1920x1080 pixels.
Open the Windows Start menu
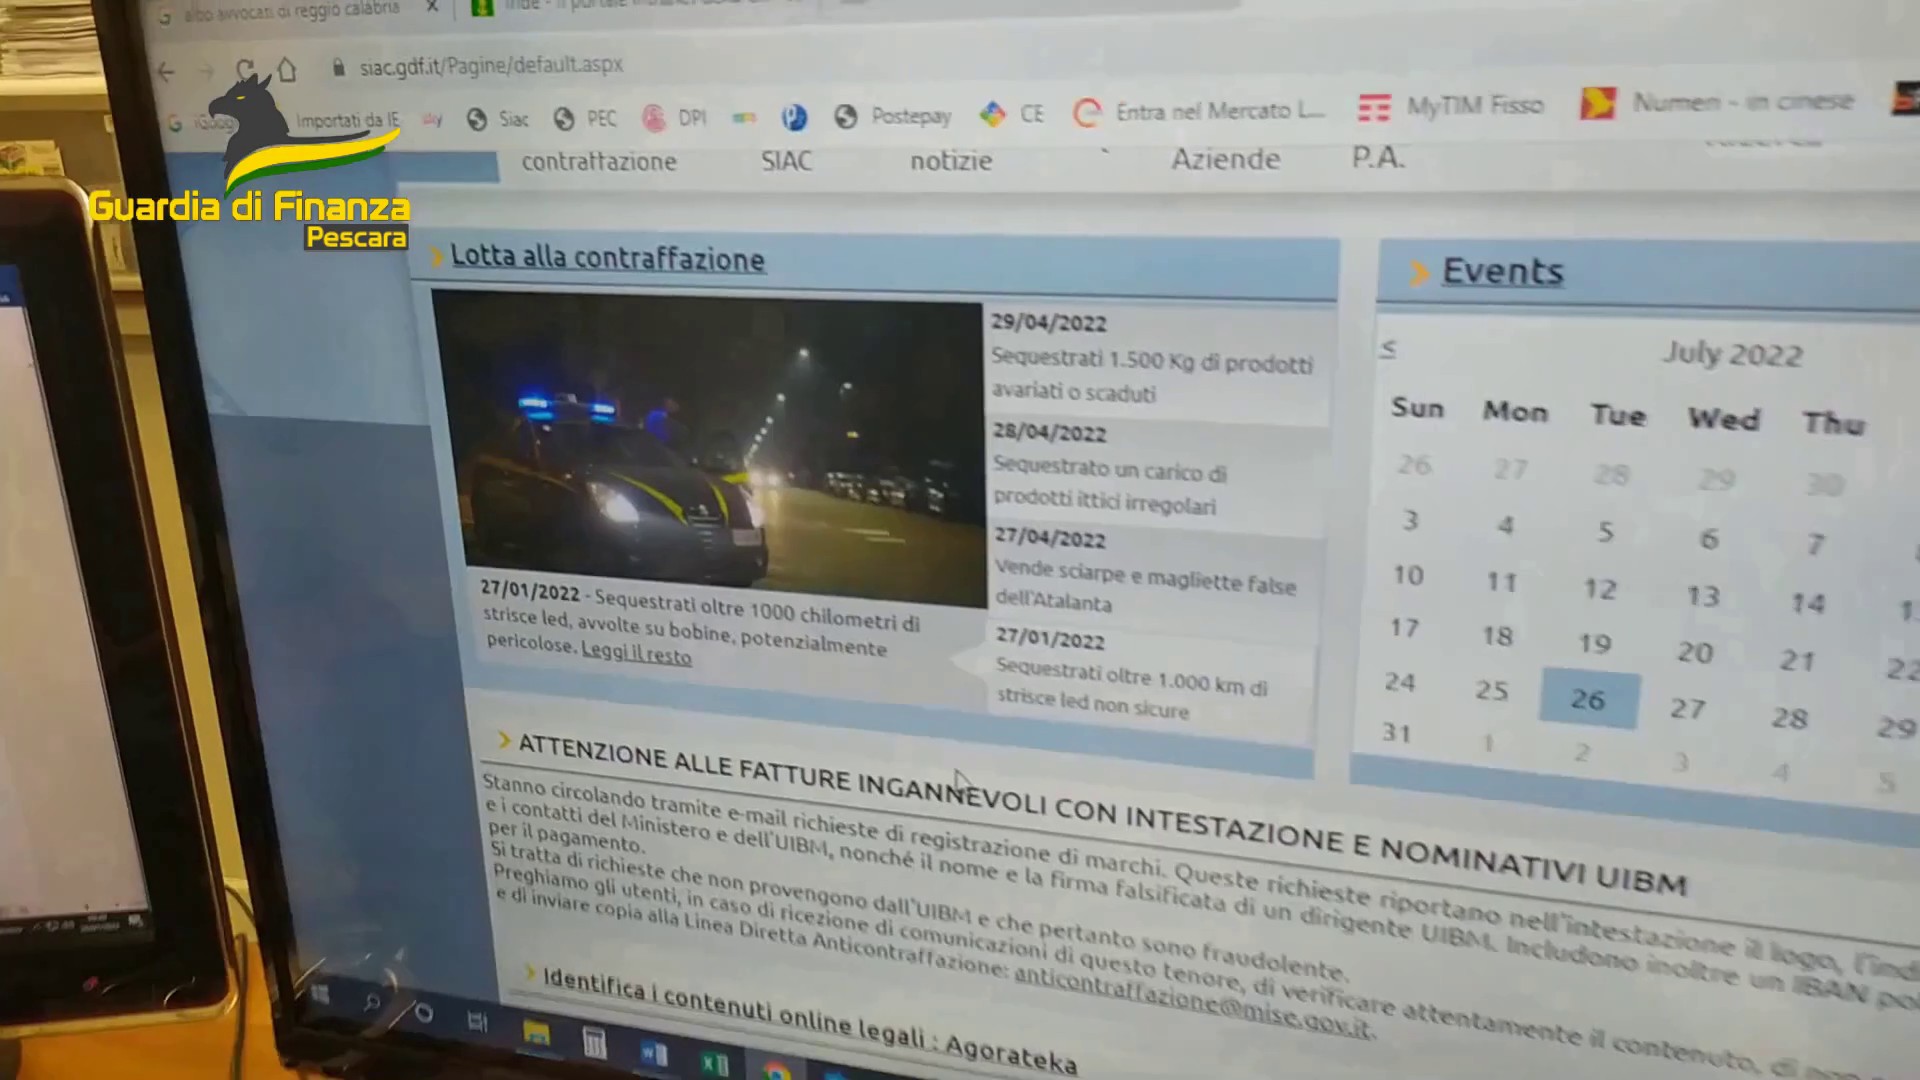click(320, 994)
